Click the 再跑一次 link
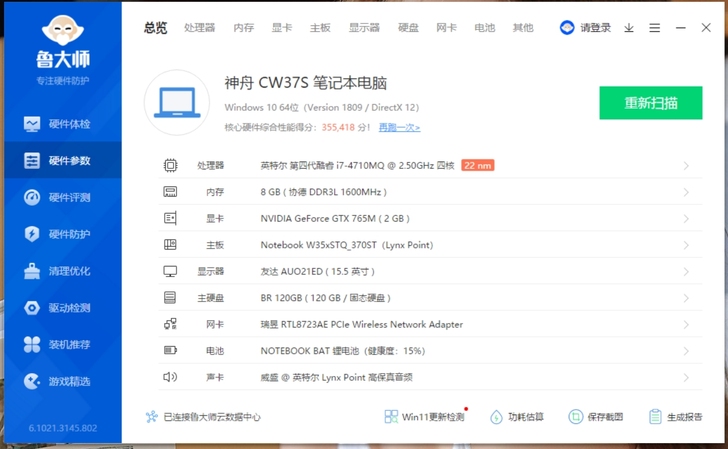This screenshot has height=449, width=728. (399, 127)
